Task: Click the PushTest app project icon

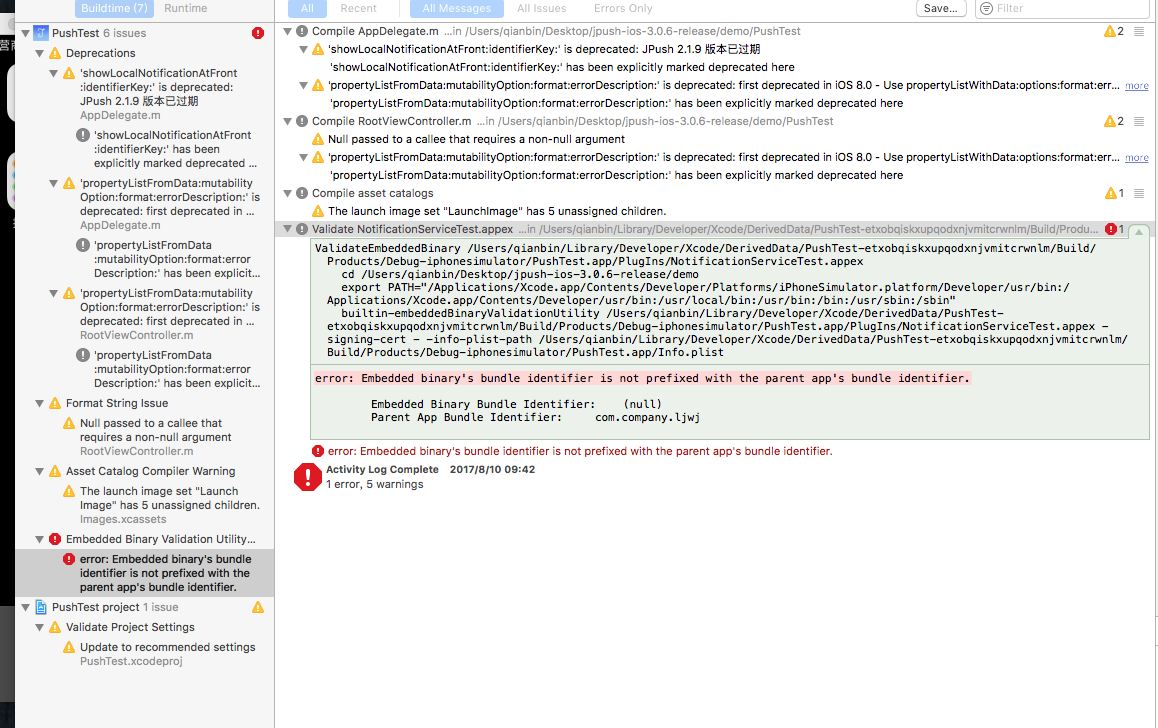Action: [41, 33]
